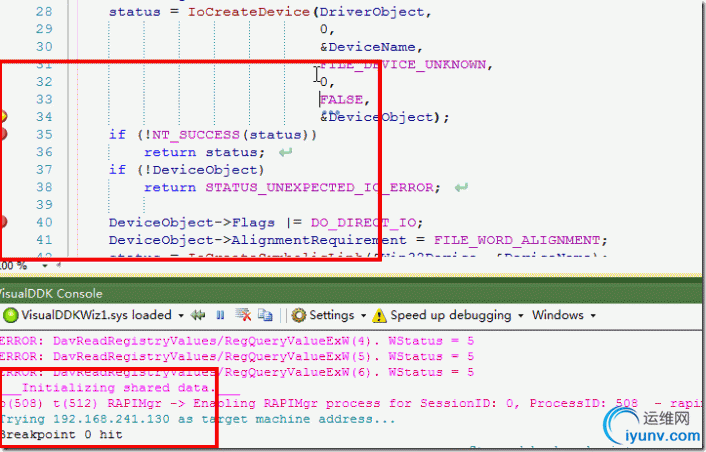The height and width of the screenshot is (452, 706).
Task: Click DeviceObject->Flags on line 40
Action: [x=191, y=222]
